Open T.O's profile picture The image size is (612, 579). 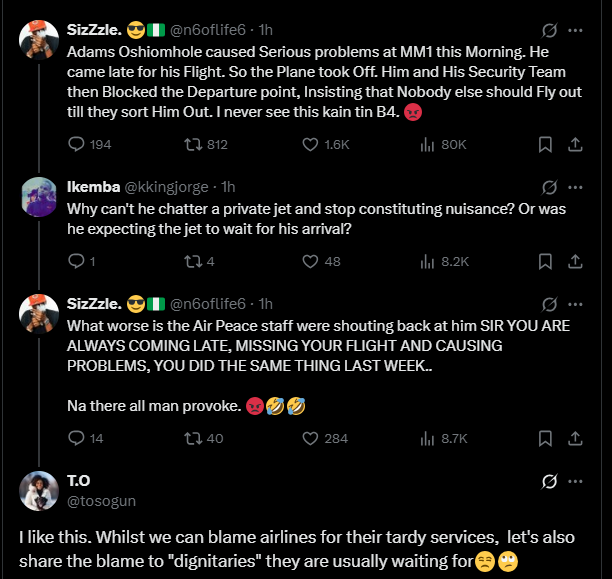point(39,491)
